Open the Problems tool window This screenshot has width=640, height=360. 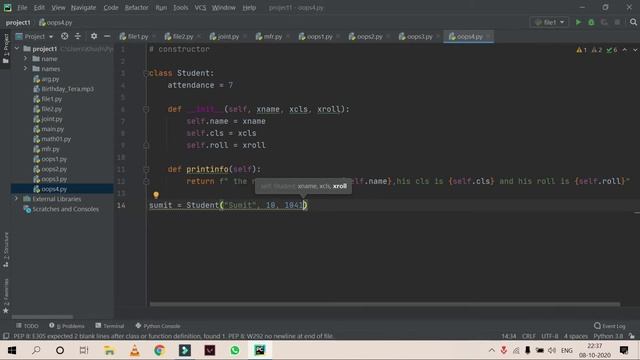(67, 326)
